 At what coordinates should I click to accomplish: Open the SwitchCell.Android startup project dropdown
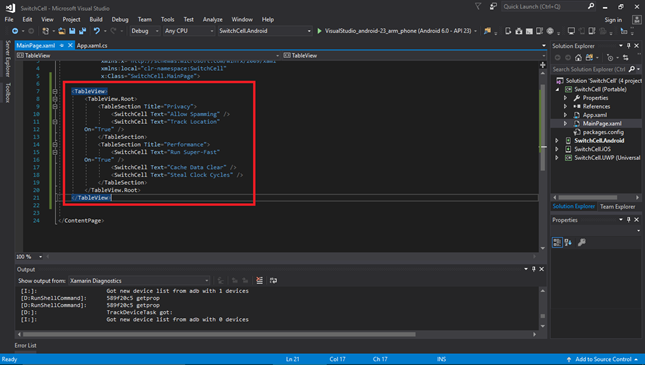(264, 31)
